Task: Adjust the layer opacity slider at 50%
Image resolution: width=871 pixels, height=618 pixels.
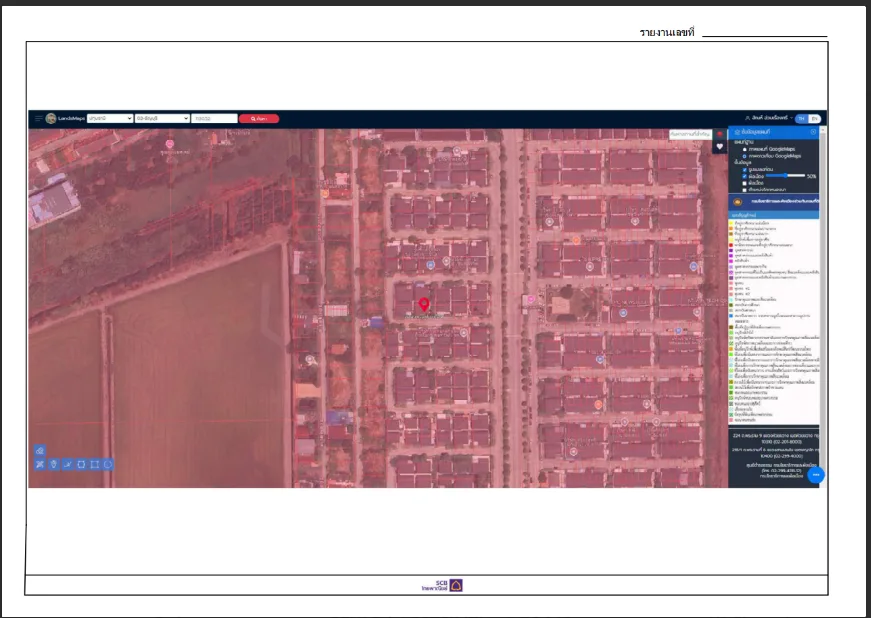Action: [785, 176]
